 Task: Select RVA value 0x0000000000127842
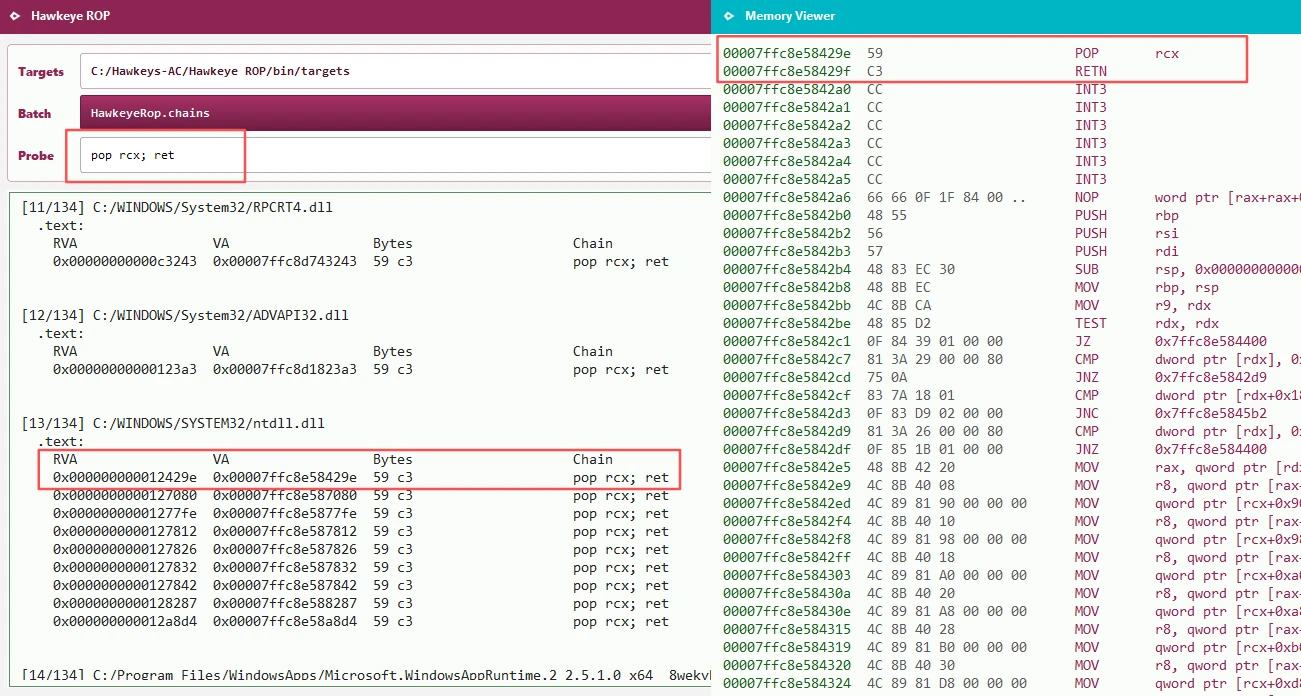125,586
